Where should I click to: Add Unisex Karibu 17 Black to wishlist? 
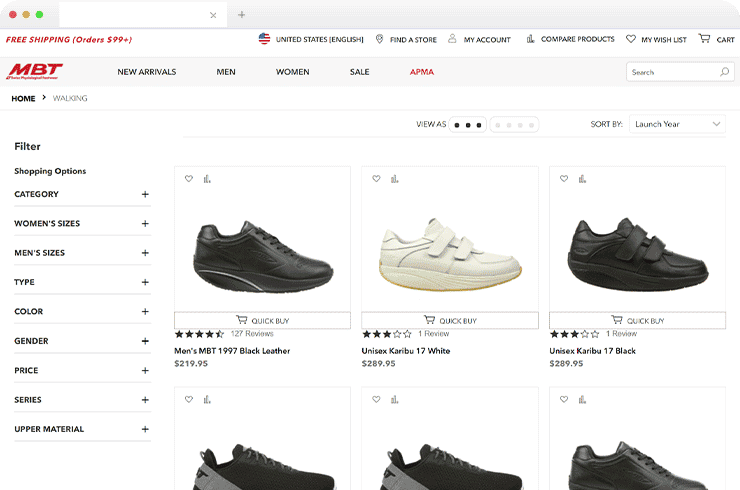(x=564, y=178)
